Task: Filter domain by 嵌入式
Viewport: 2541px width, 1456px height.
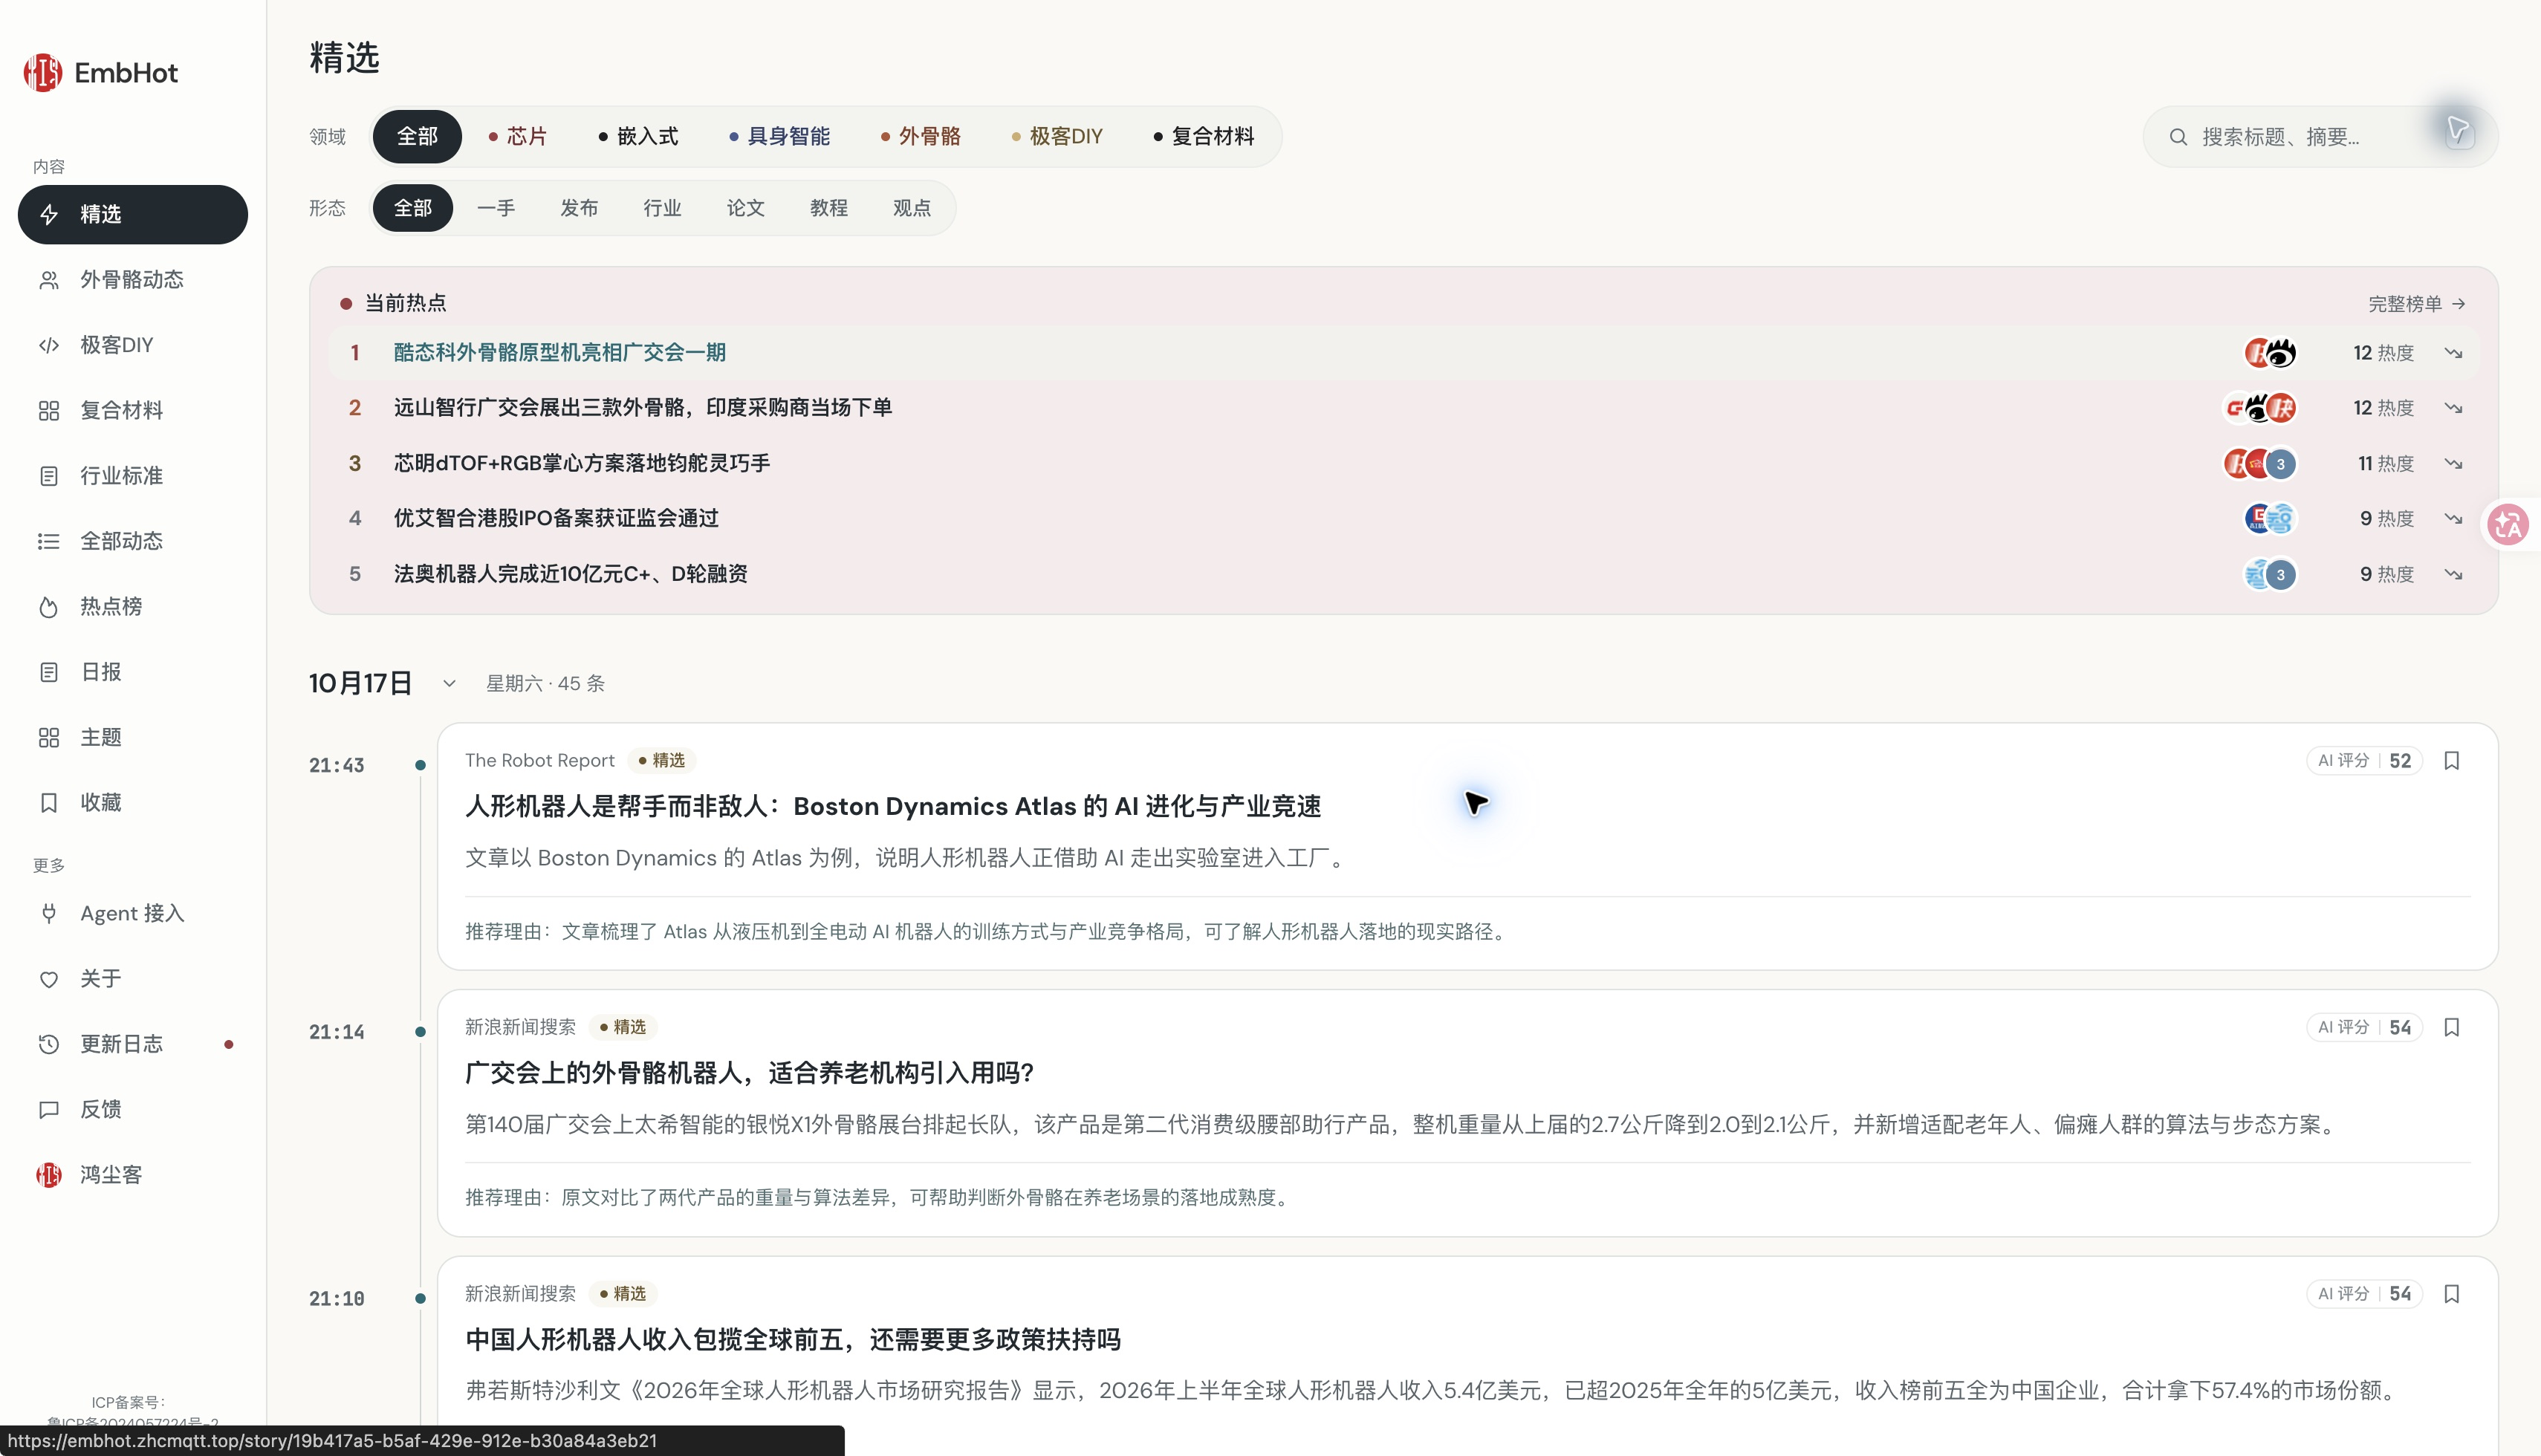Action: click(x=638, y=136)
